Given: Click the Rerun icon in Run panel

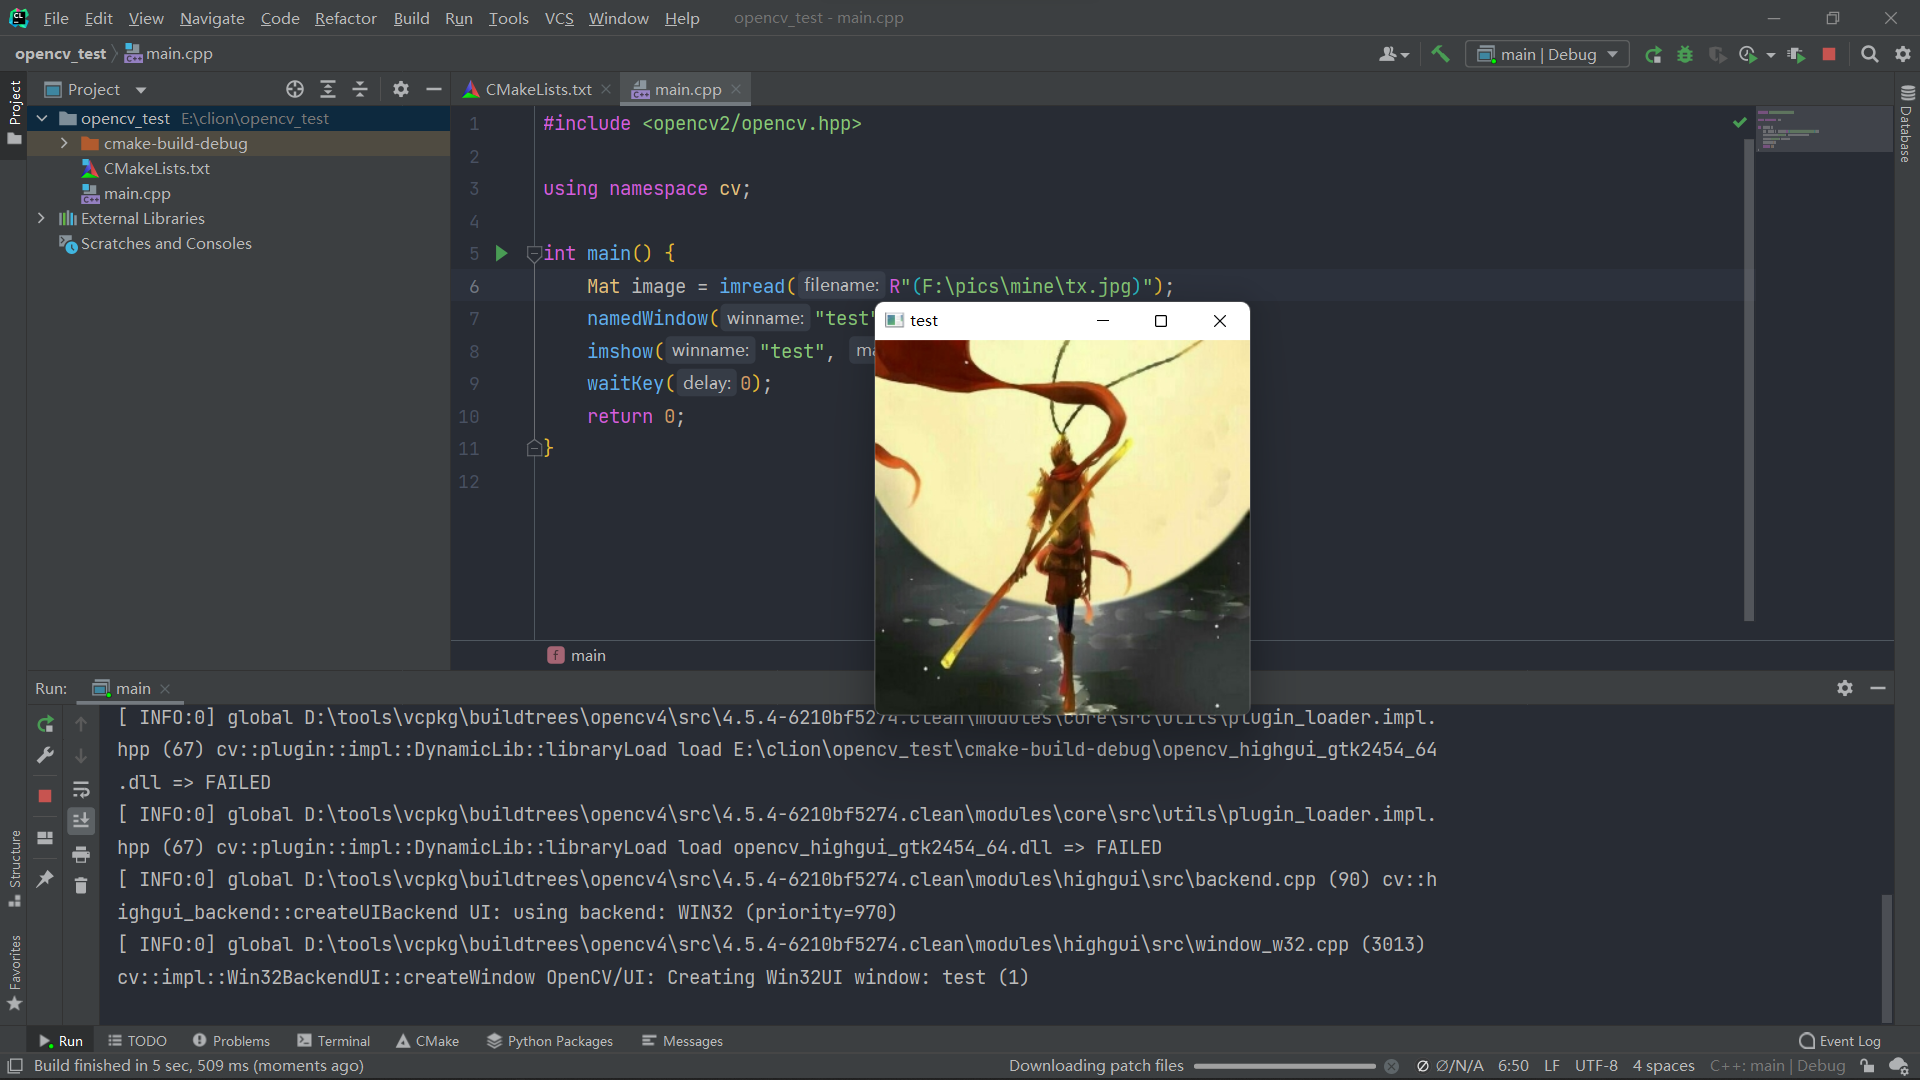Looking at the screenshot, I should point(45,724).
